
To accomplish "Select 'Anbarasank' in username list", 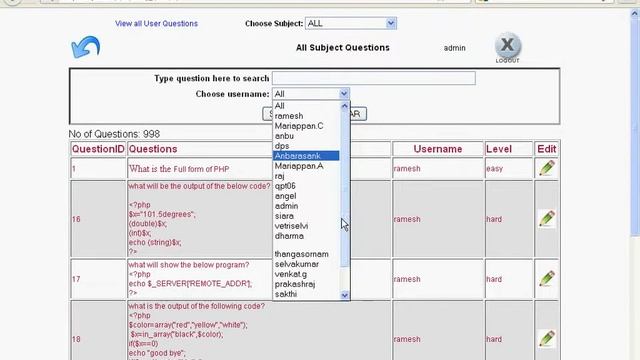I will [306, 156].
